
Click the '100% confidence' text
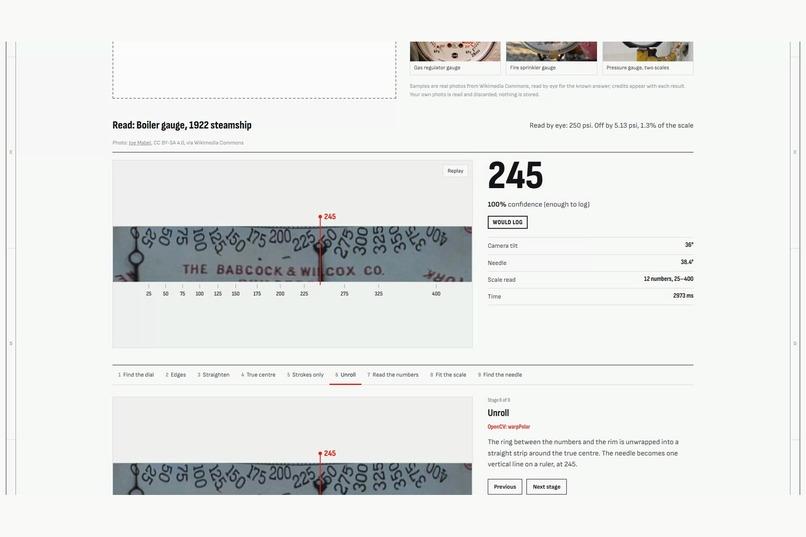[538, 205]
